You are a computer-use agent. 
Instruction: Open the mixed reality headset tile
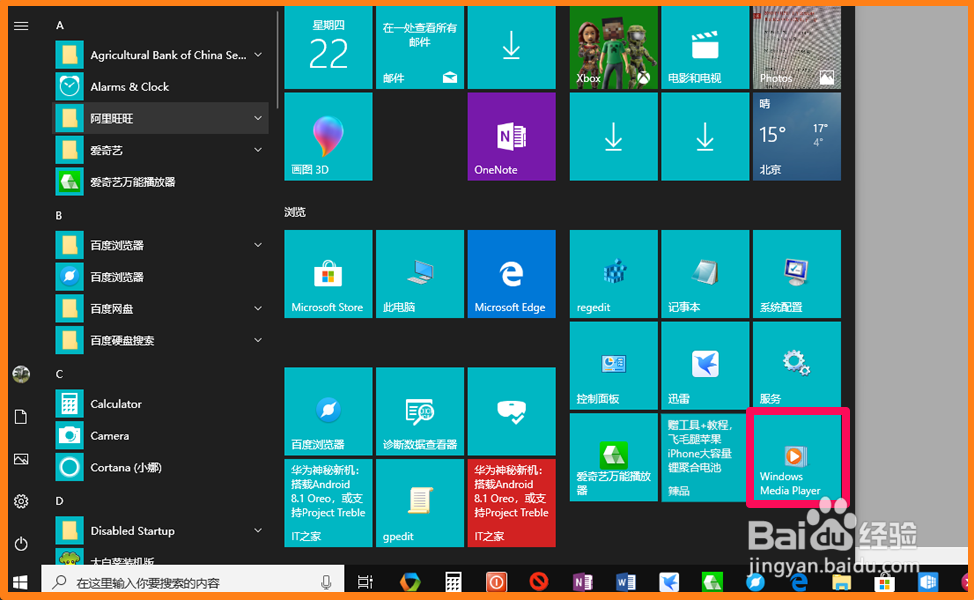pyautogui.click(x=511, y=411)
